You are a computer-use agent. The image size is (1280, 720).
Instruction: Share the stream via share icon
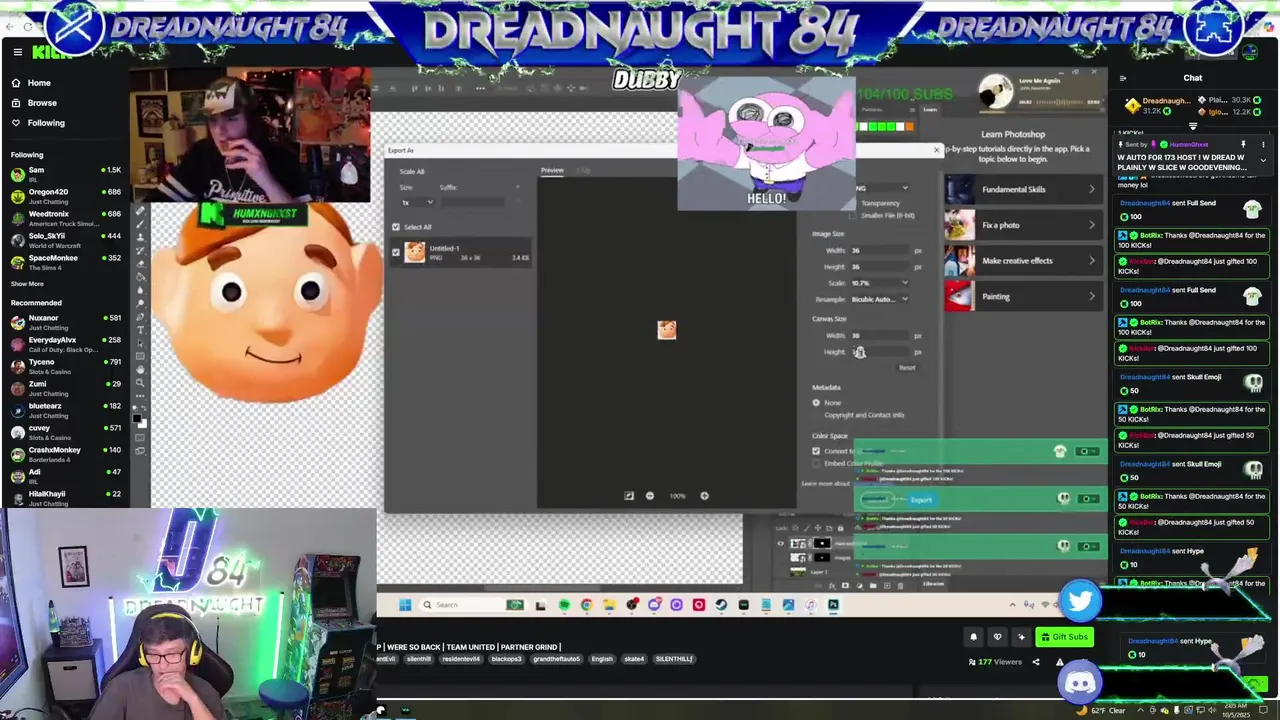click(x=1035, y=661)
